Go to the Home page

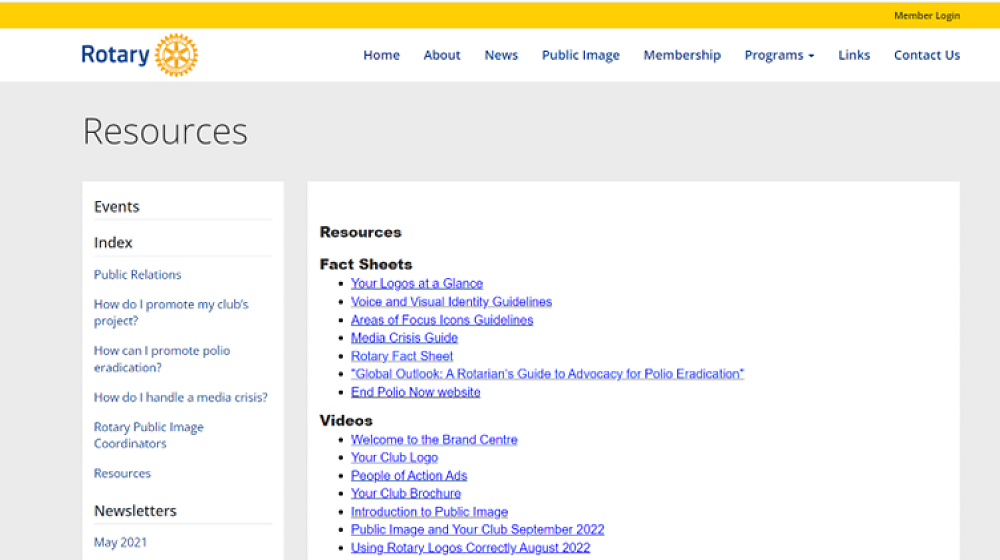coord(381,56)
